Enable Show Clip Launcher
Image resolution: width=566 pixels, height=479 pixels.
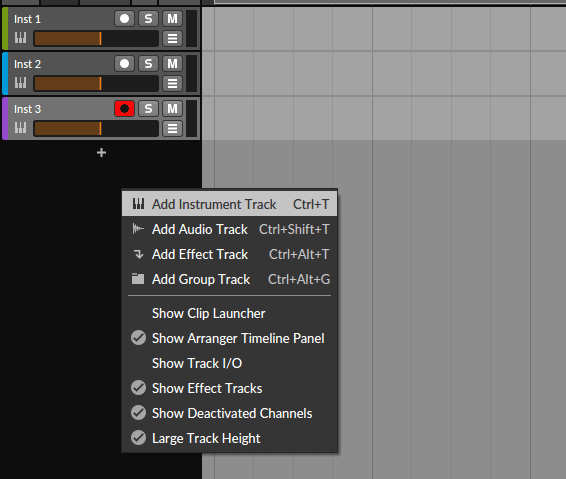click(230, 313)
